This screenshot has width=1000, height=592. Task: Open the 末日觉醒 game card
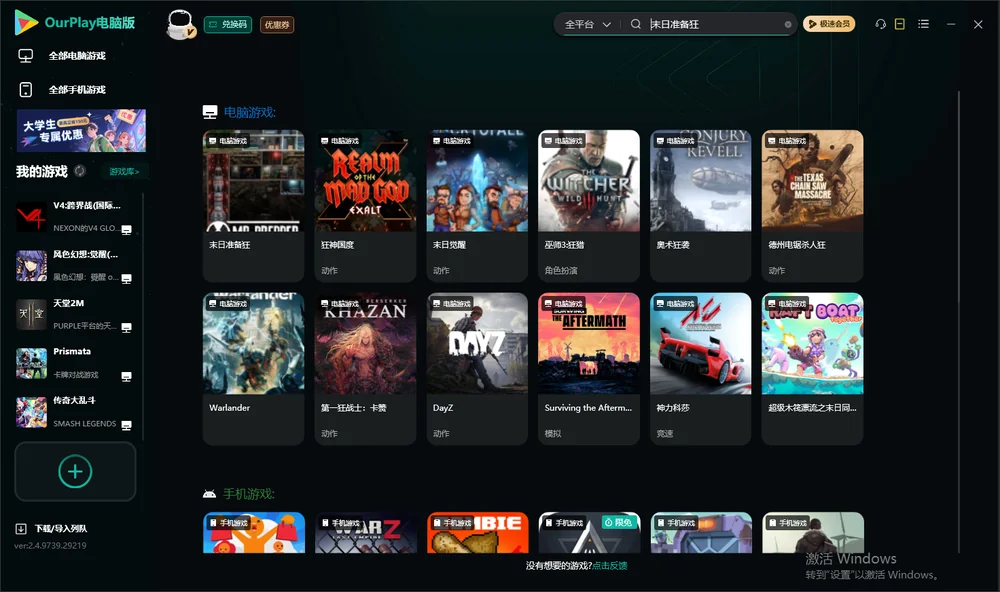click(477, 206)
